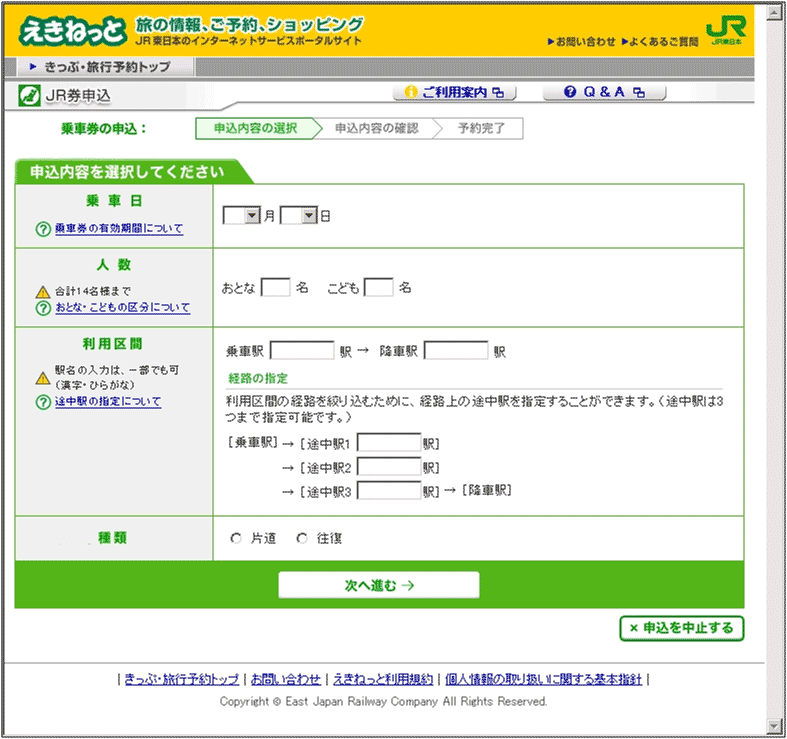Open きっぷ・旅行予約トップ tab
This screenshot has height=739, width=787.
[107, 67]
